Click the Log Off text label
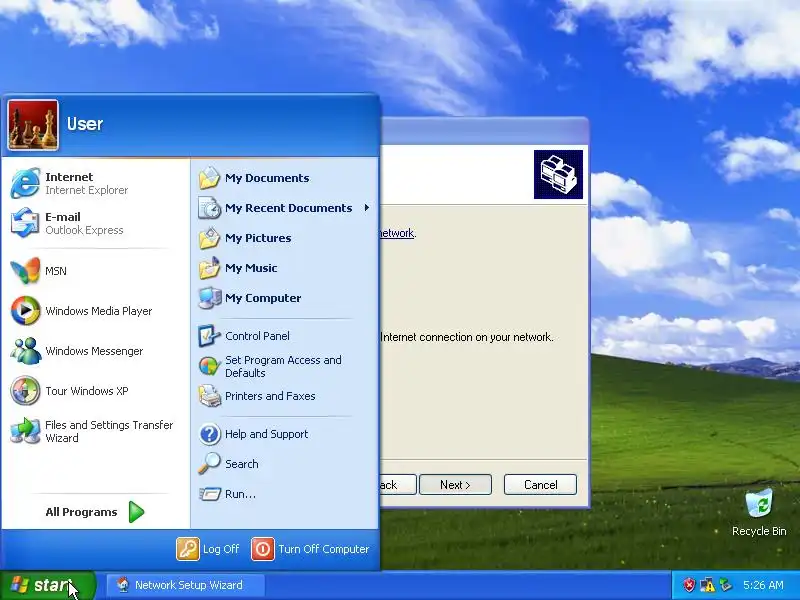The height and width of the screenshot is (600, 800). [x=221, y=549]
